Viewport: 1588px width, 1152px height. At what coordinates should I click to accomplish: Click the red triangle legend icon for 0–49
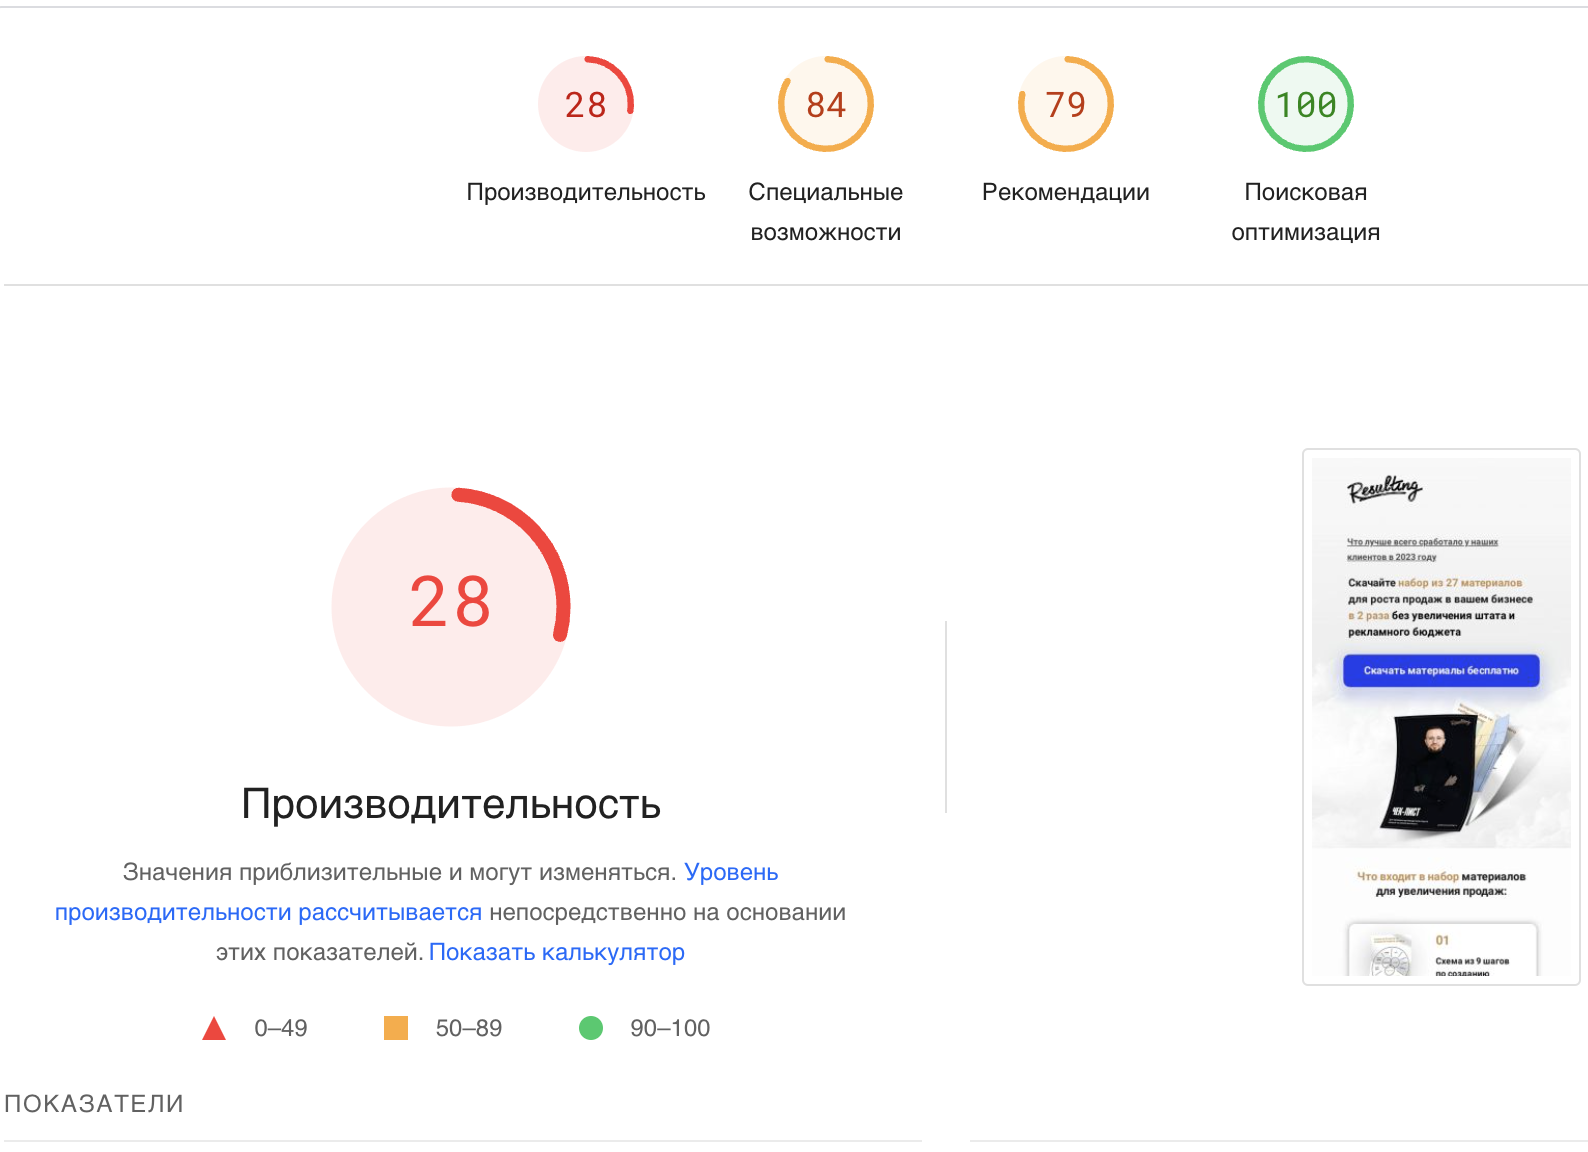tap(214, 1028)
